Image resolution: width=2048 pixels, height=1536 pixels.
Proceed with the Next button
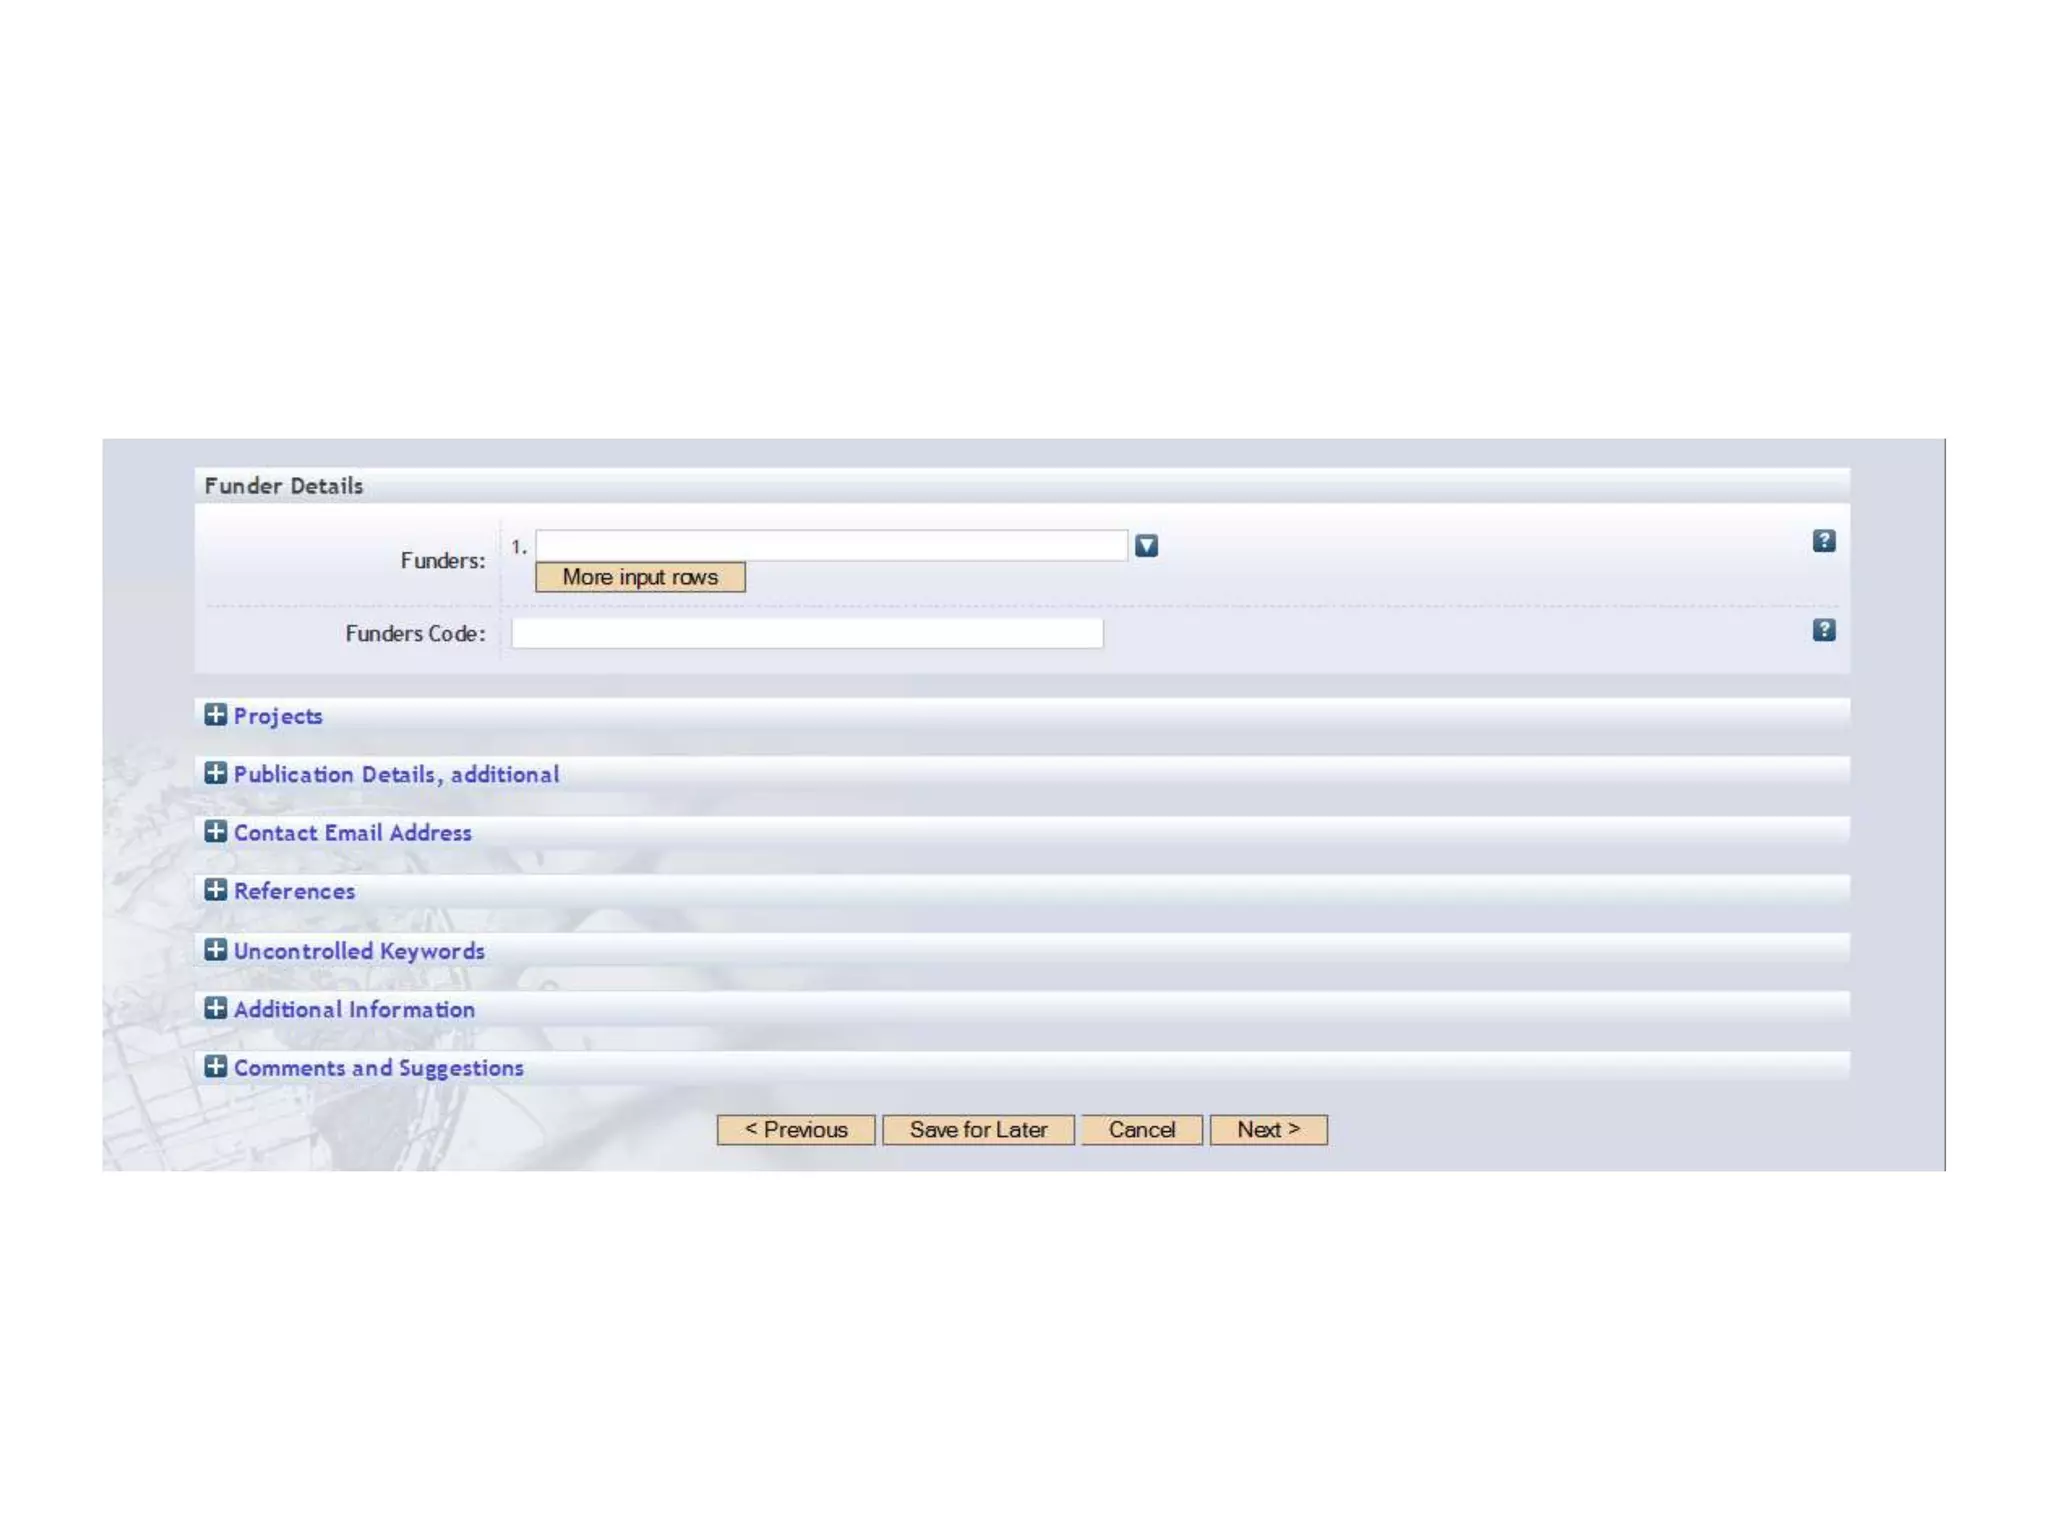point(1268,1130)
